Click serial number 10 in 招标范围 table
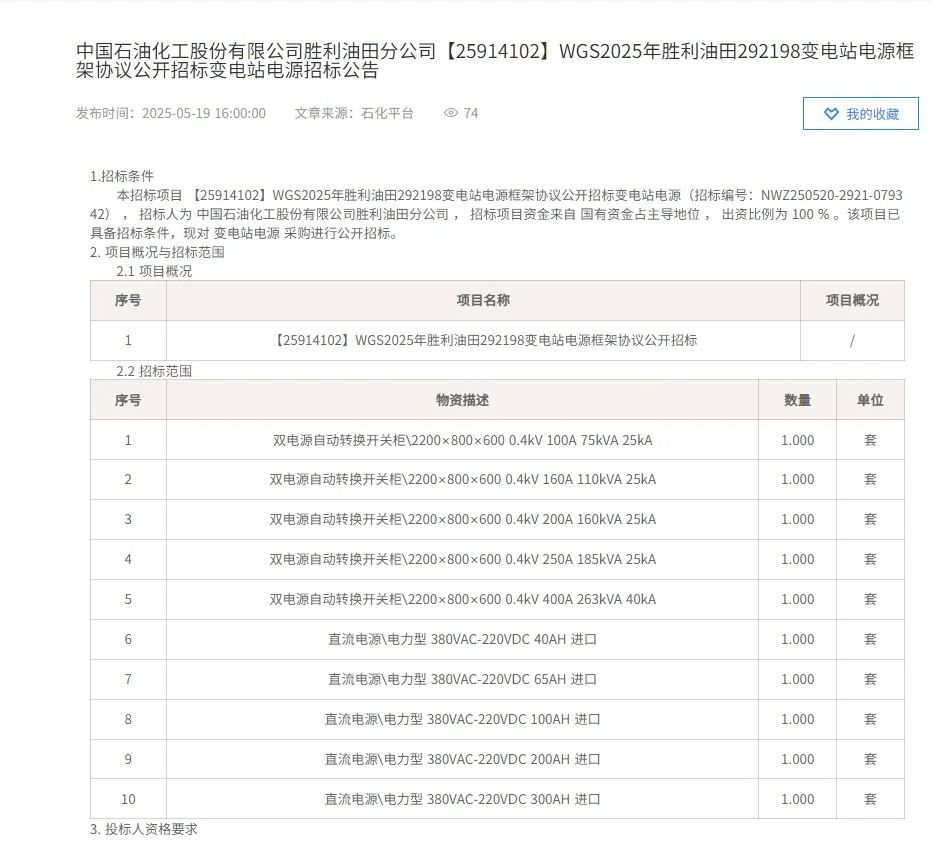This screenshot has height=842, width=931. pyautogui.click(x=128, y=799)
